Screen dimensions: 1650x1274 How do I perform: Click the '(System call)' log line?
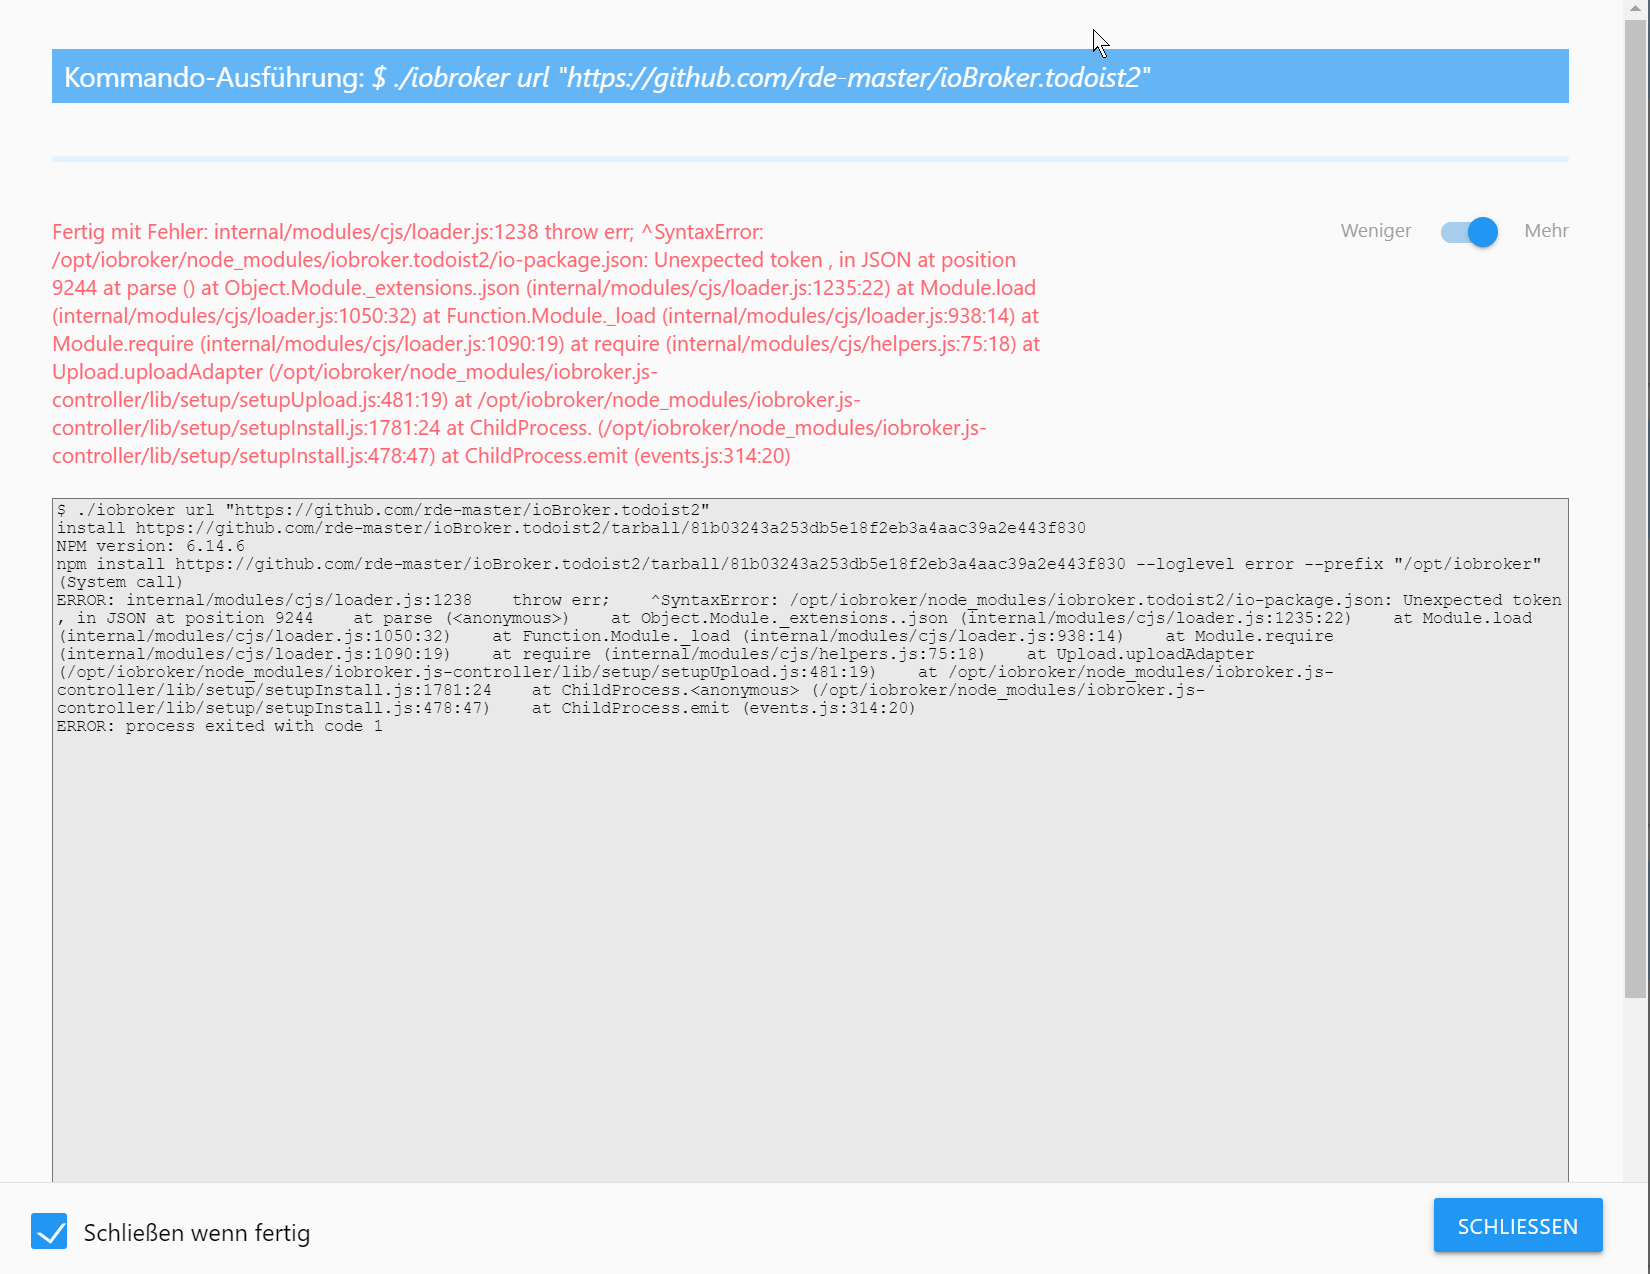coord(120,582)
